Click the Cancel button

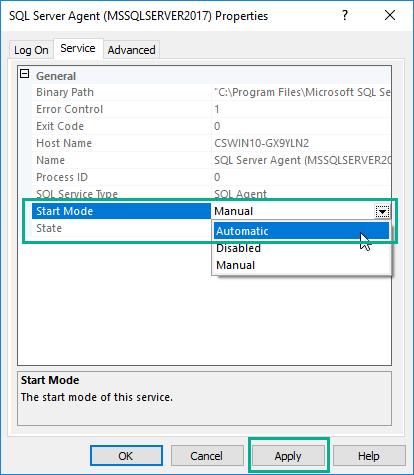[x=207, y=456]
